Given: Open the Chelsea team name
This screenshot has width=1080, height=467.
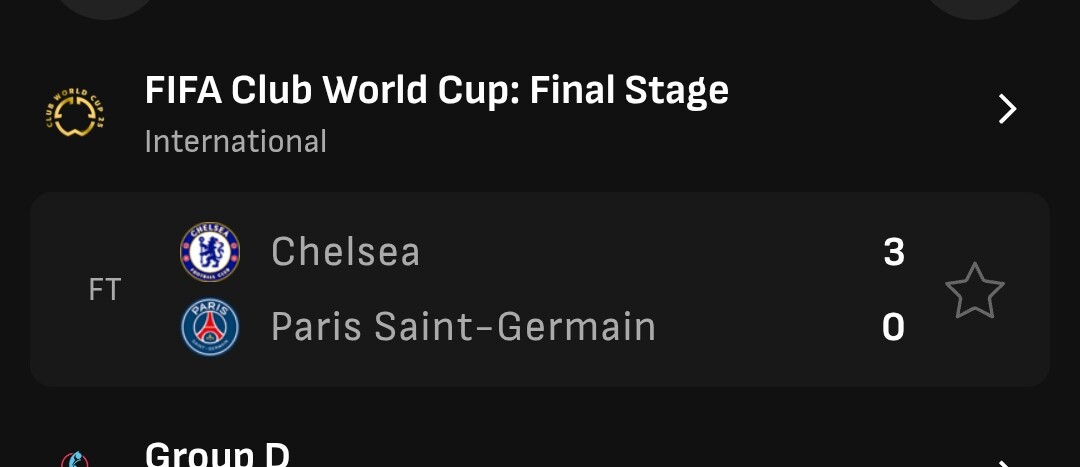Looking at the screenshot, I should [x=345, y=251].
